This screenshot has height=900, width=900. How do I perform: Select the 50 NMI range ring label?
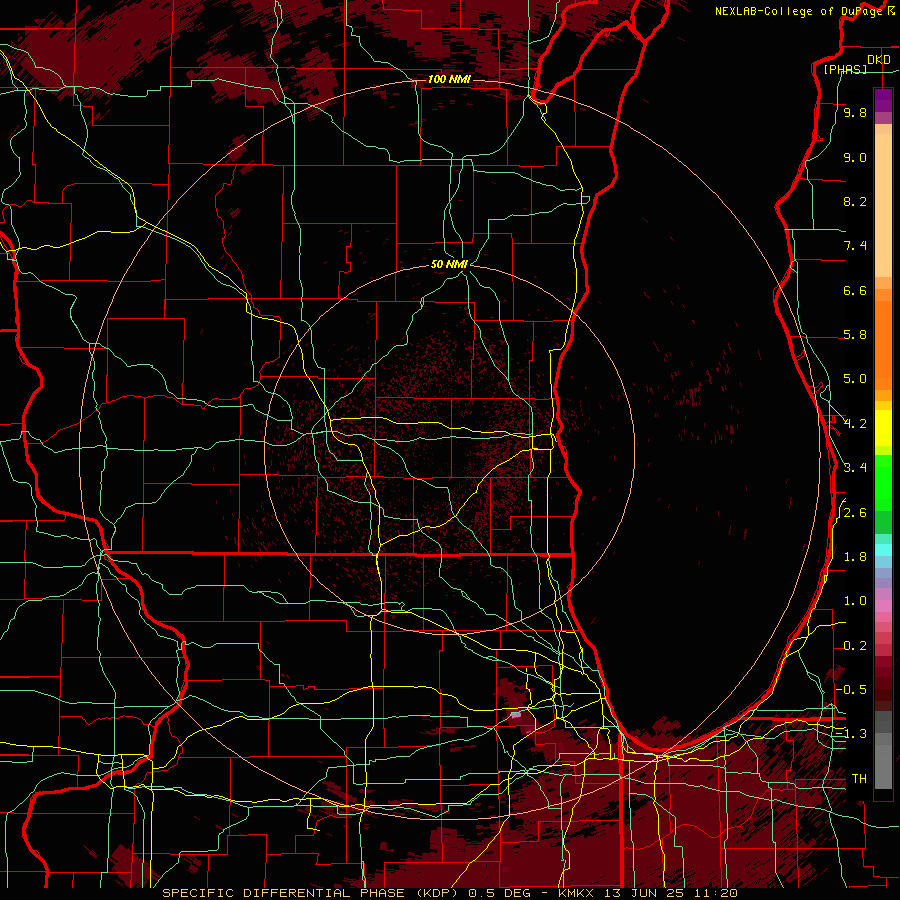(x=449, y=264)
